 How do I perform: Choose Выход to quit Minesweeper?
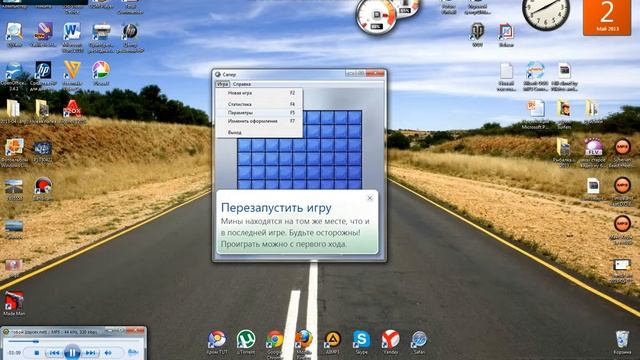[260, 133]
